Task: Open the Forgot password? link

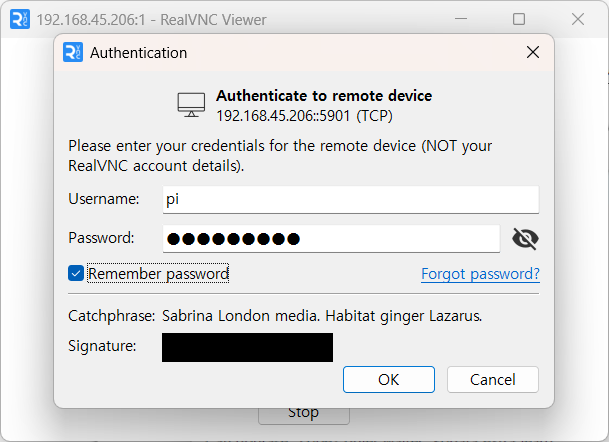Action: click(480, 274)
